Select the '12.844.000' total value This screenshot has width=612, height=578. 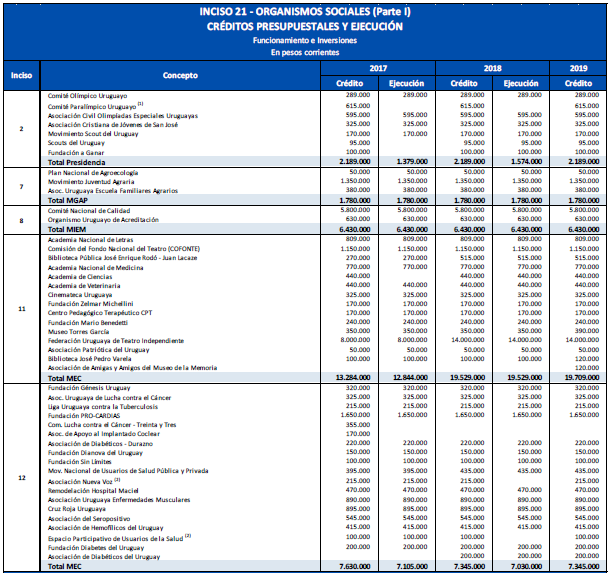click(x=410, y=377)
